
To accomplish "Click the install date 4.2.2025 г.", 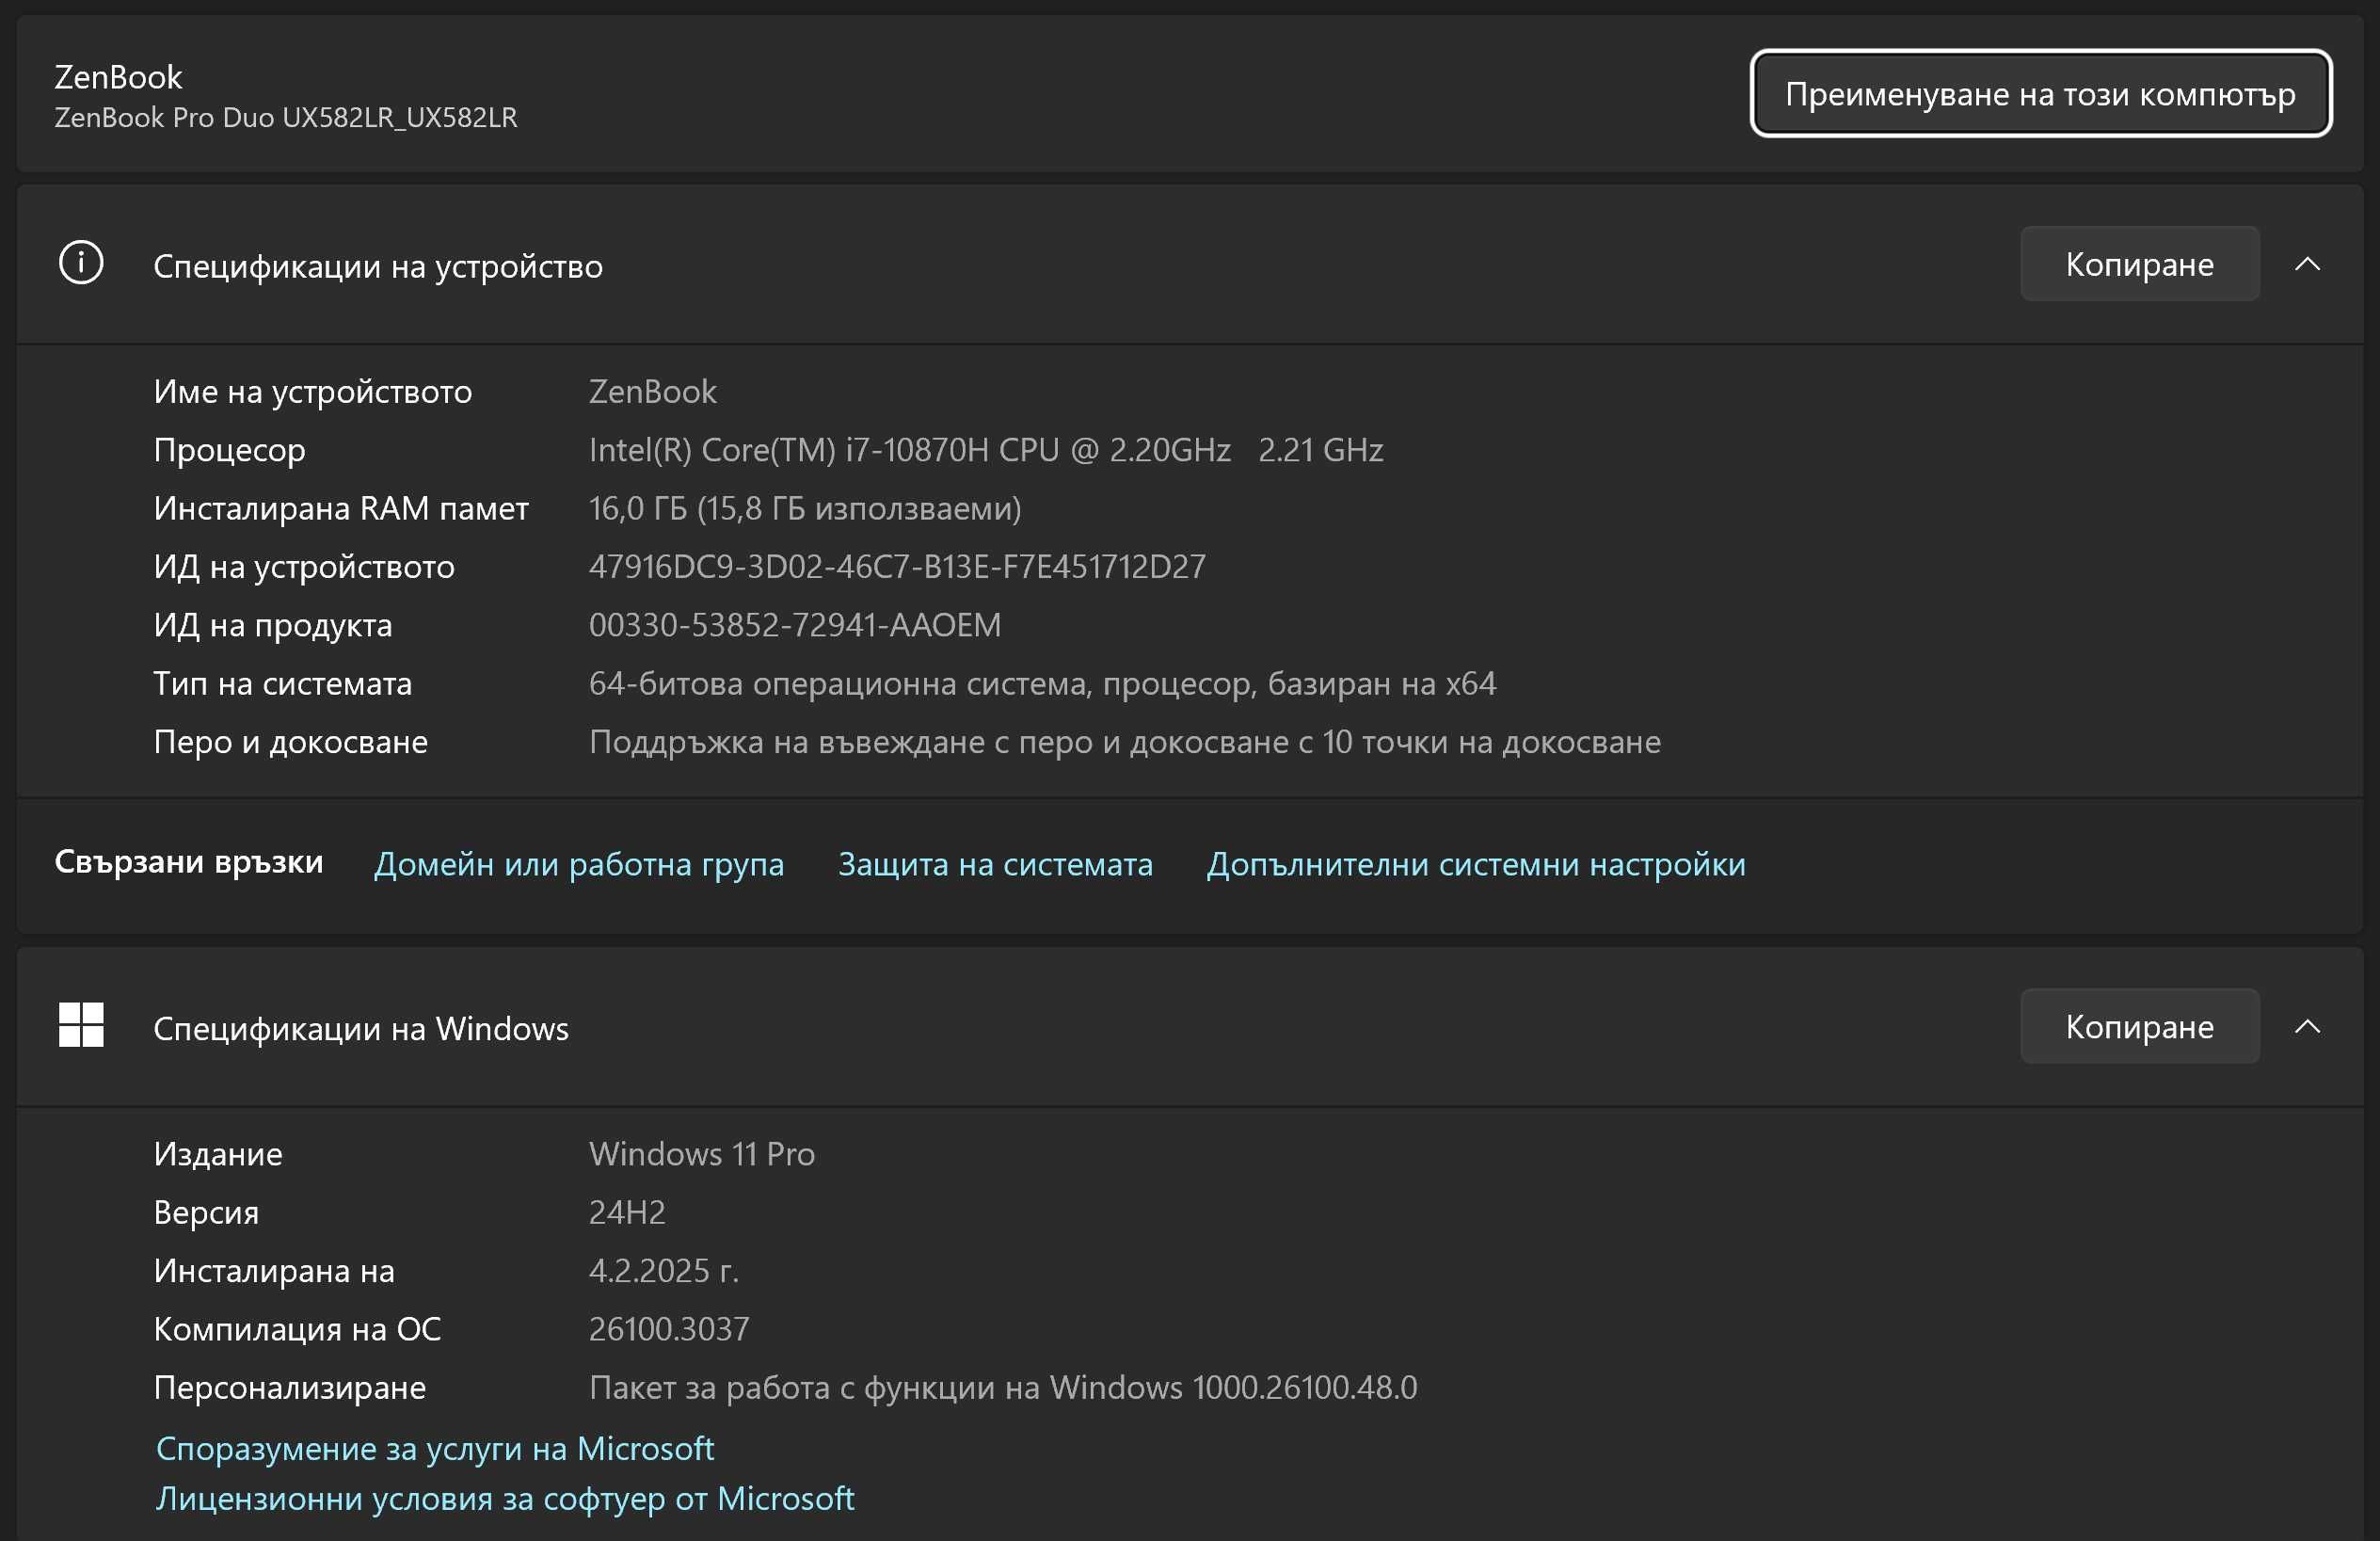I will (664, 1272).
